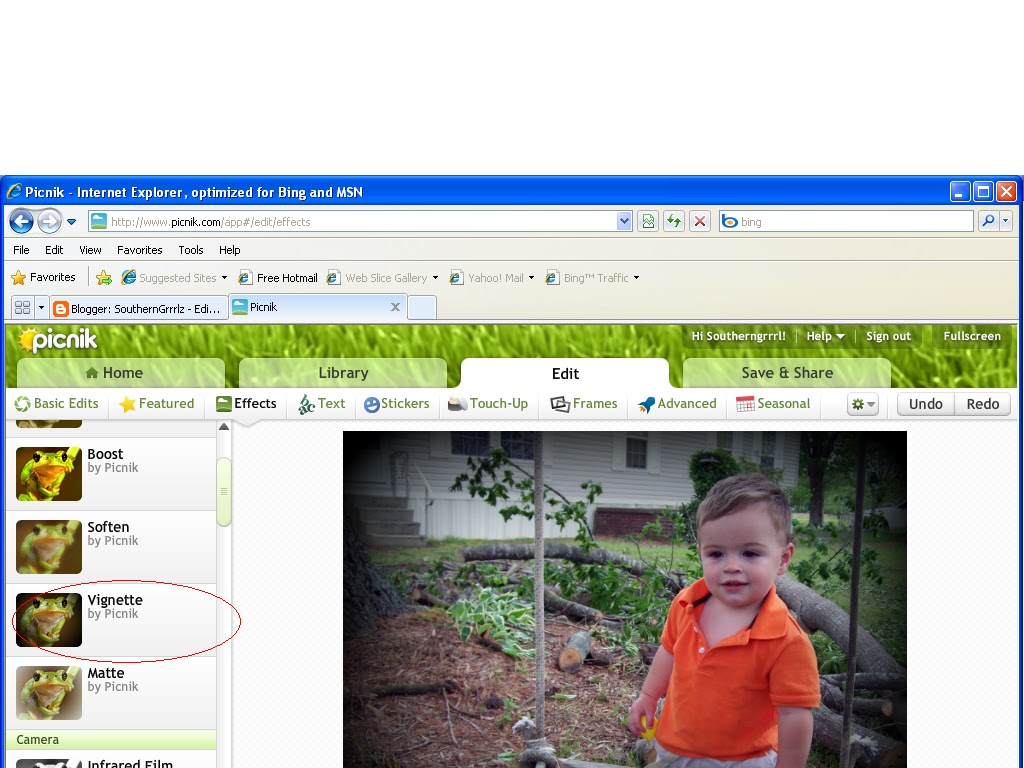Image resolution: width=1024 pixels, height=768 pixels.
Task: Click the browser Forward arrow button
Action: [x=49, y=221]
